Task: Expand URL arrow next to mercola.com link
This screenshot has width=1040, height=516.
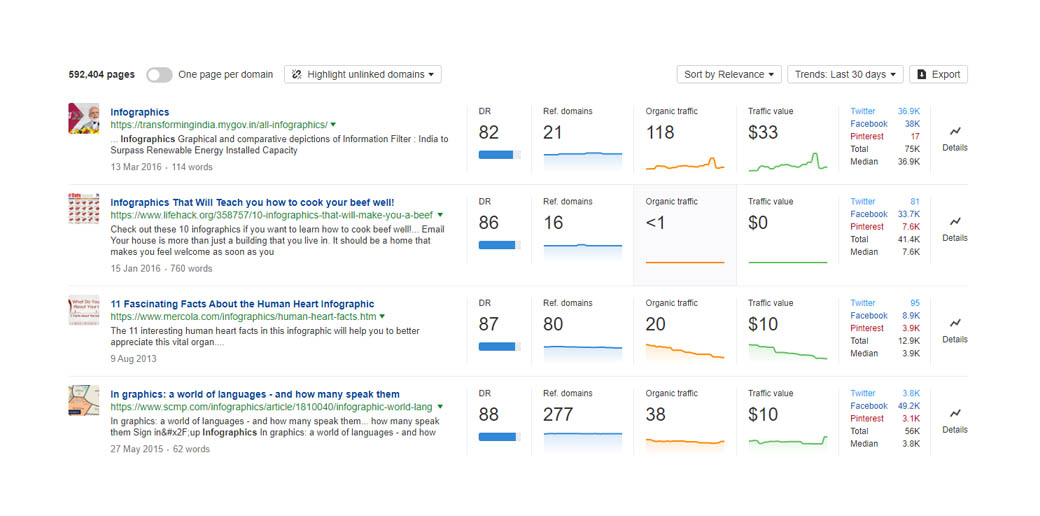Action: point(382,317)
